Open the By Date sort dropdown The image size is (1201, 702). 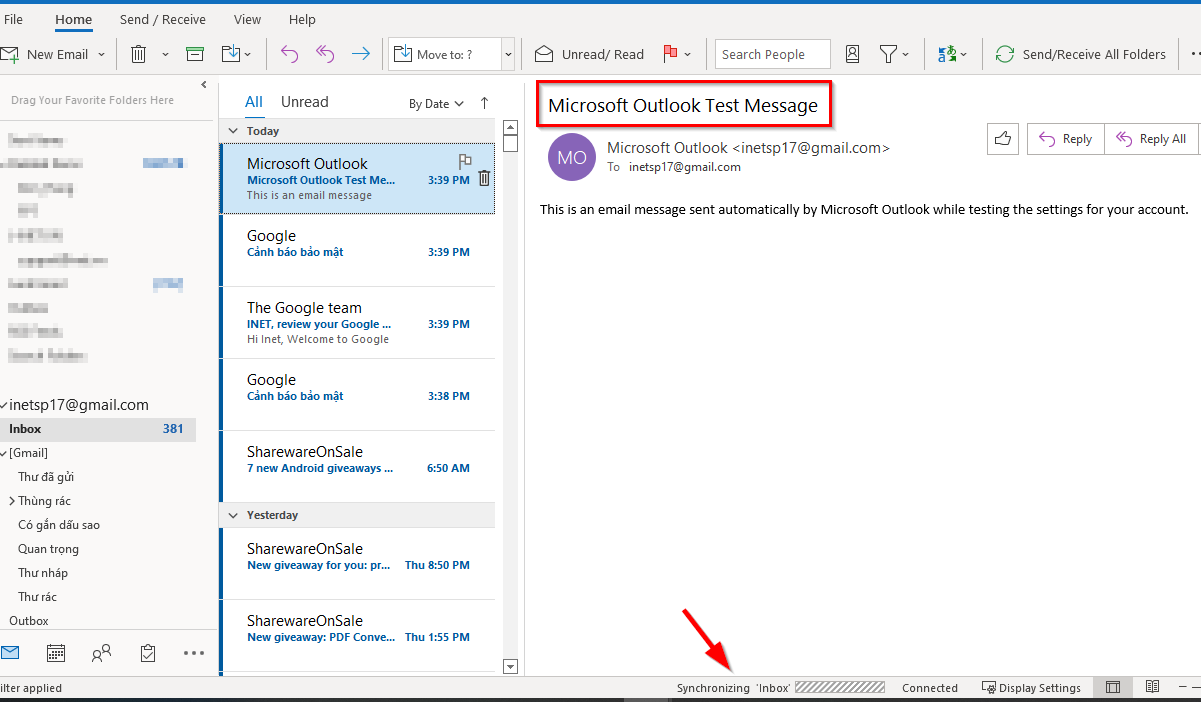point(436,103)
